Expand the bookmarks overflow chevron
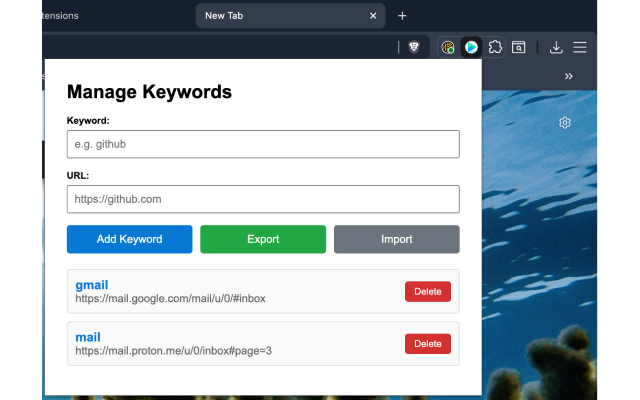 click(569, 76)
